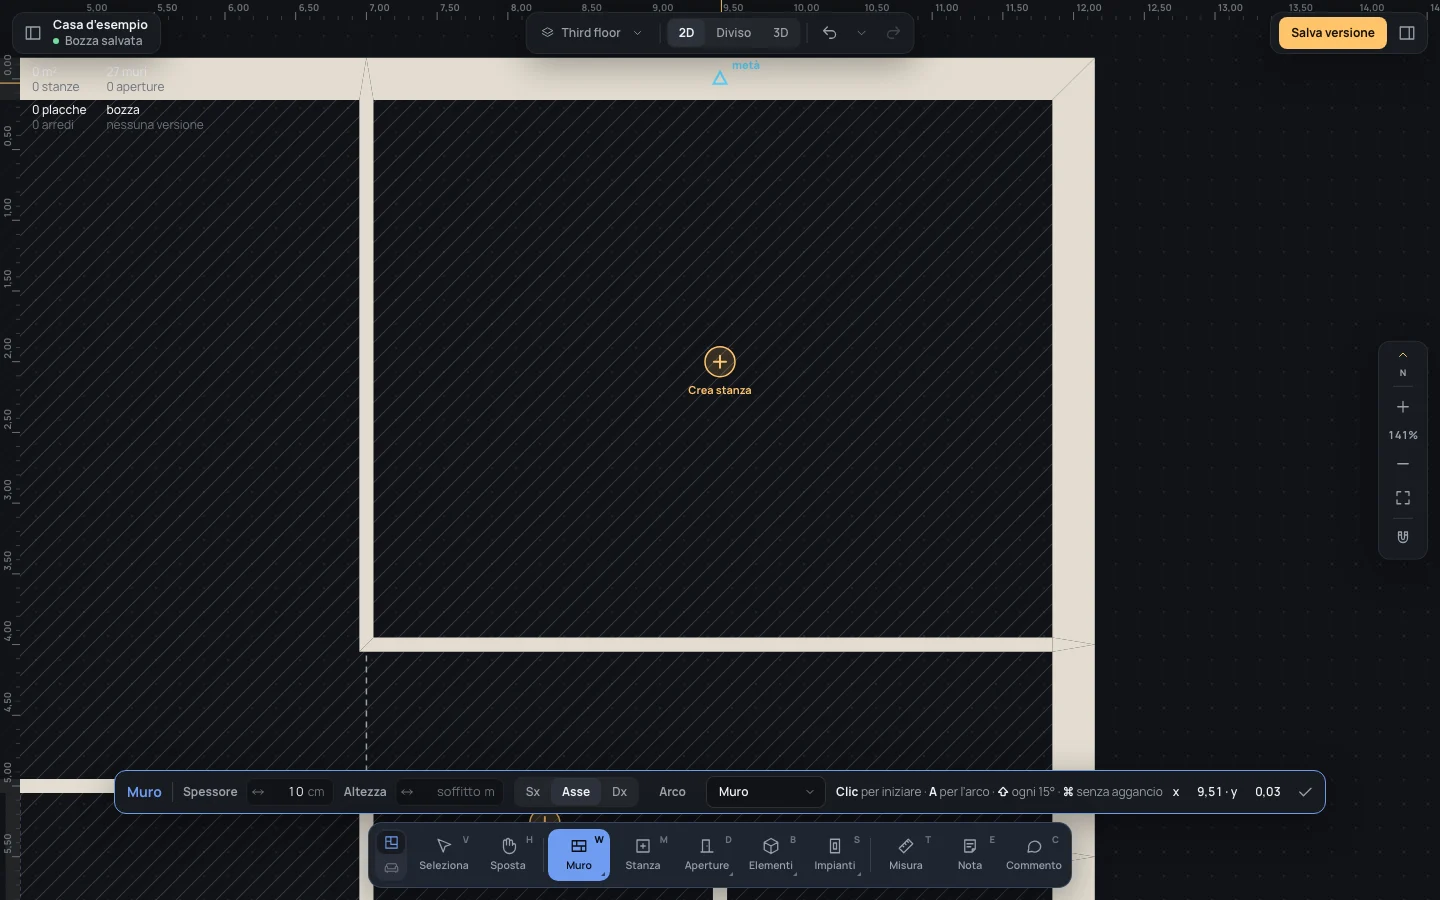The width and height of the screenshot is (1440, 900).
Task: Switch to Diviso split view tab
Action: [733, 33]
